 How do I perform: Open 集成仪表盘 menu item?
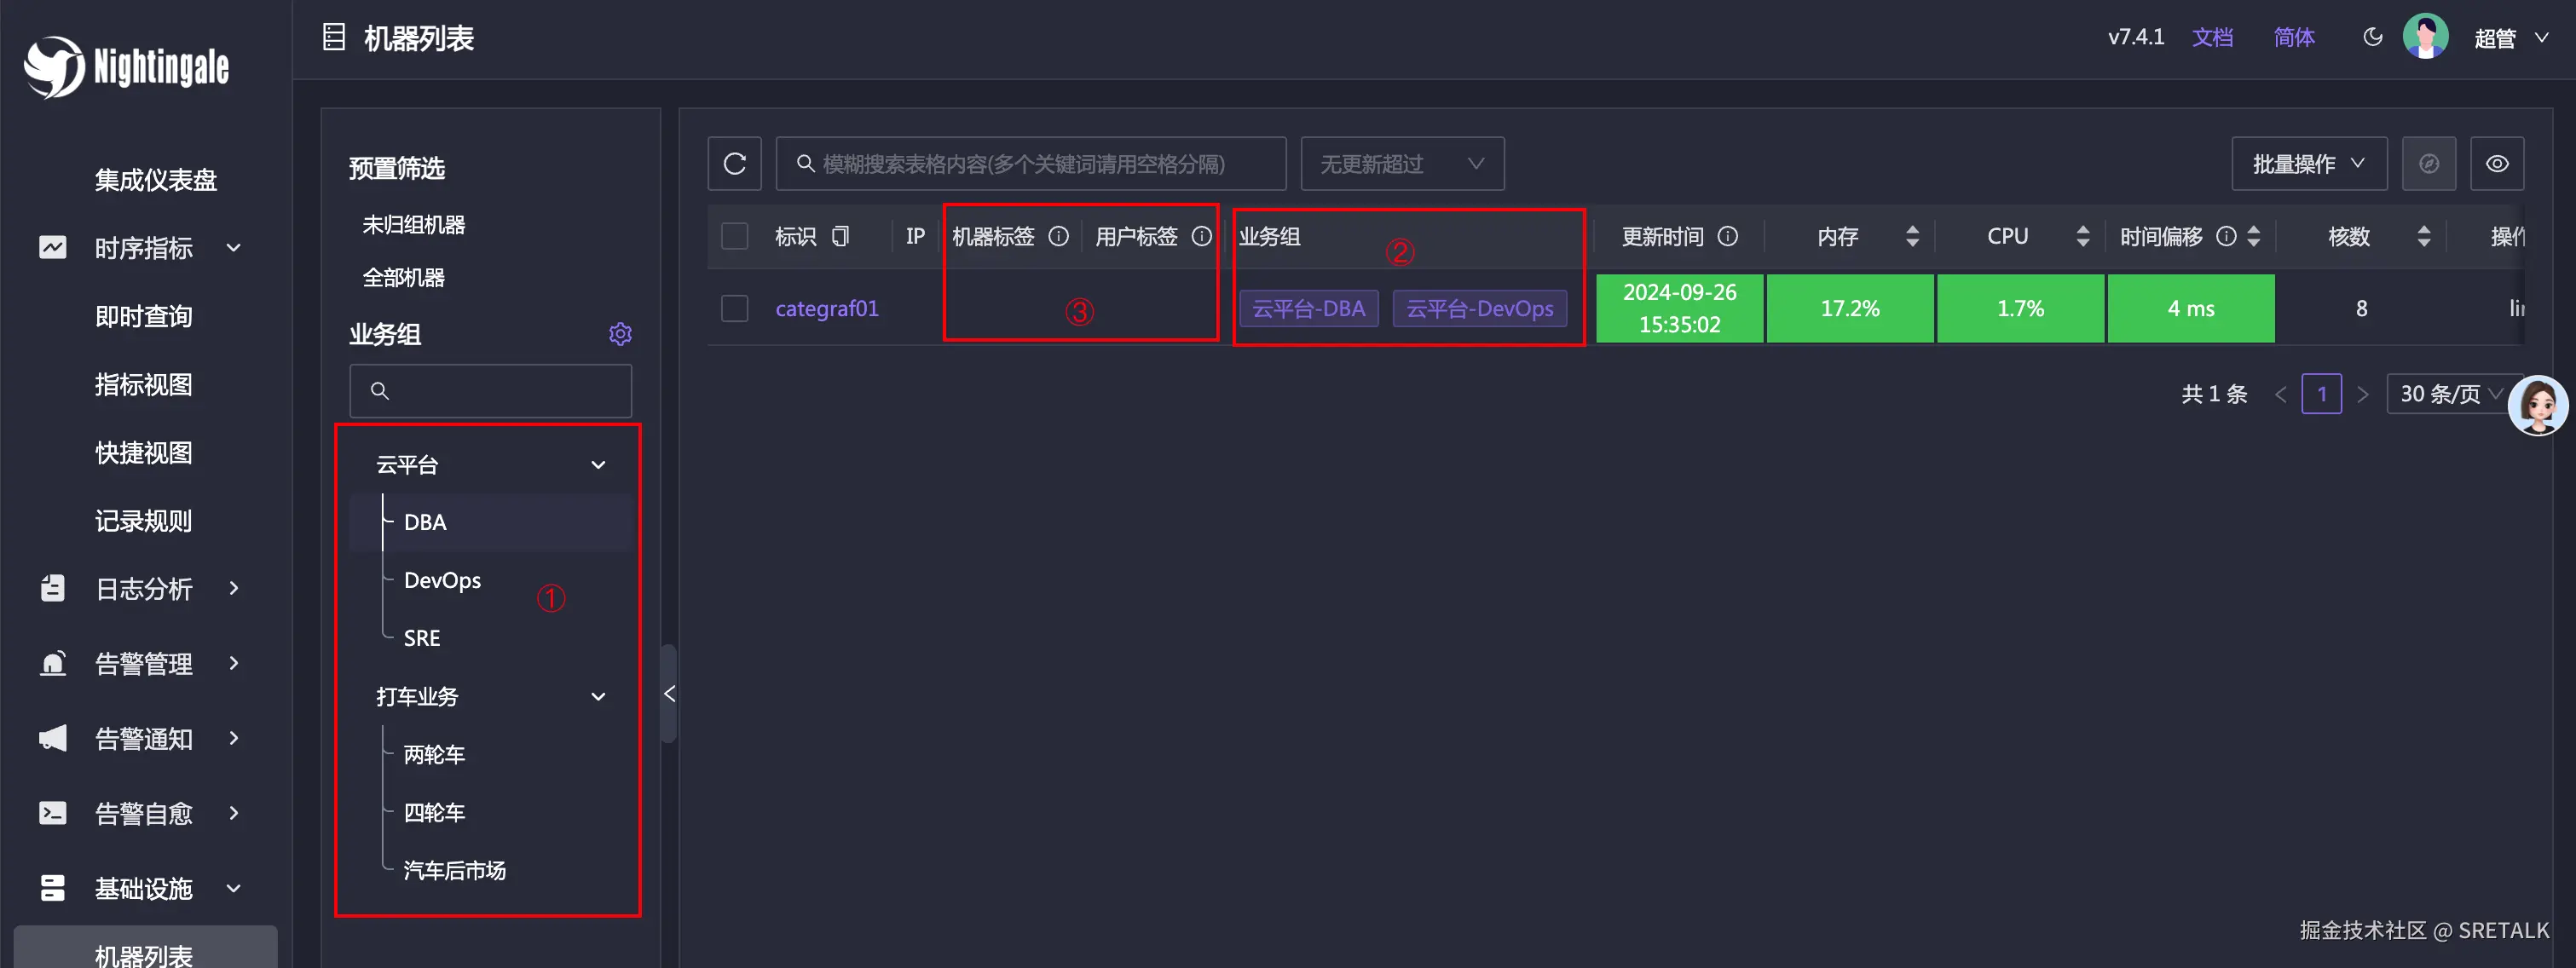click(x=155, y=180)
